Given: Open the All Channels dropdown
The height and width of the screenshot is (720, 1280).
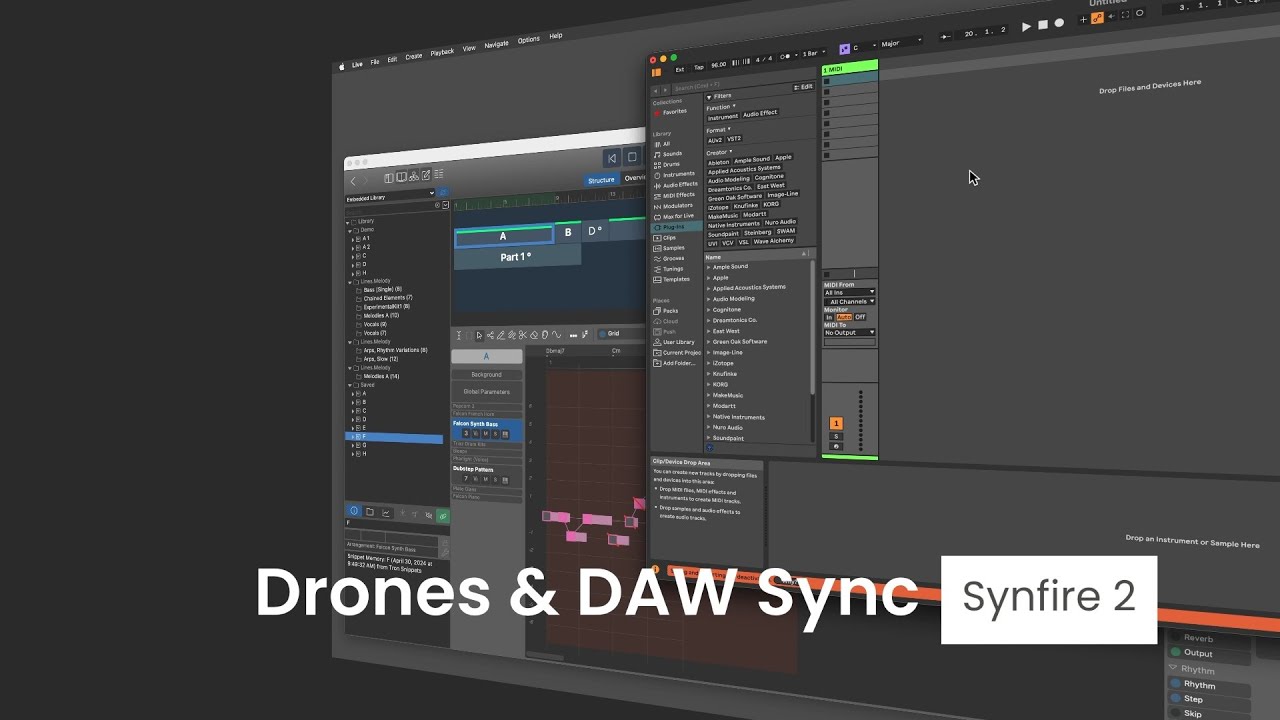Looking at the screenshot, I should point(849,301).
